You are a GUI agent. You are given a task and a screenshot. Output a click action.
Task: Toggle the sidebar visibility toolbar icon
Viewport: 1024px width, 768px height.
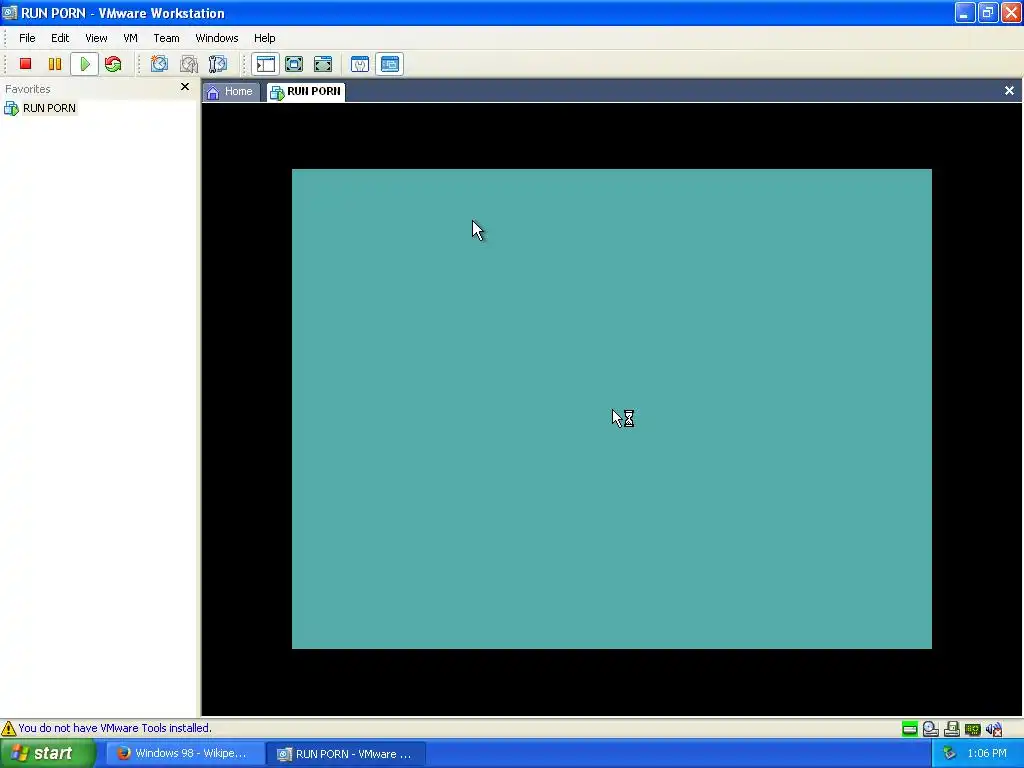click(x=265, y=63)
